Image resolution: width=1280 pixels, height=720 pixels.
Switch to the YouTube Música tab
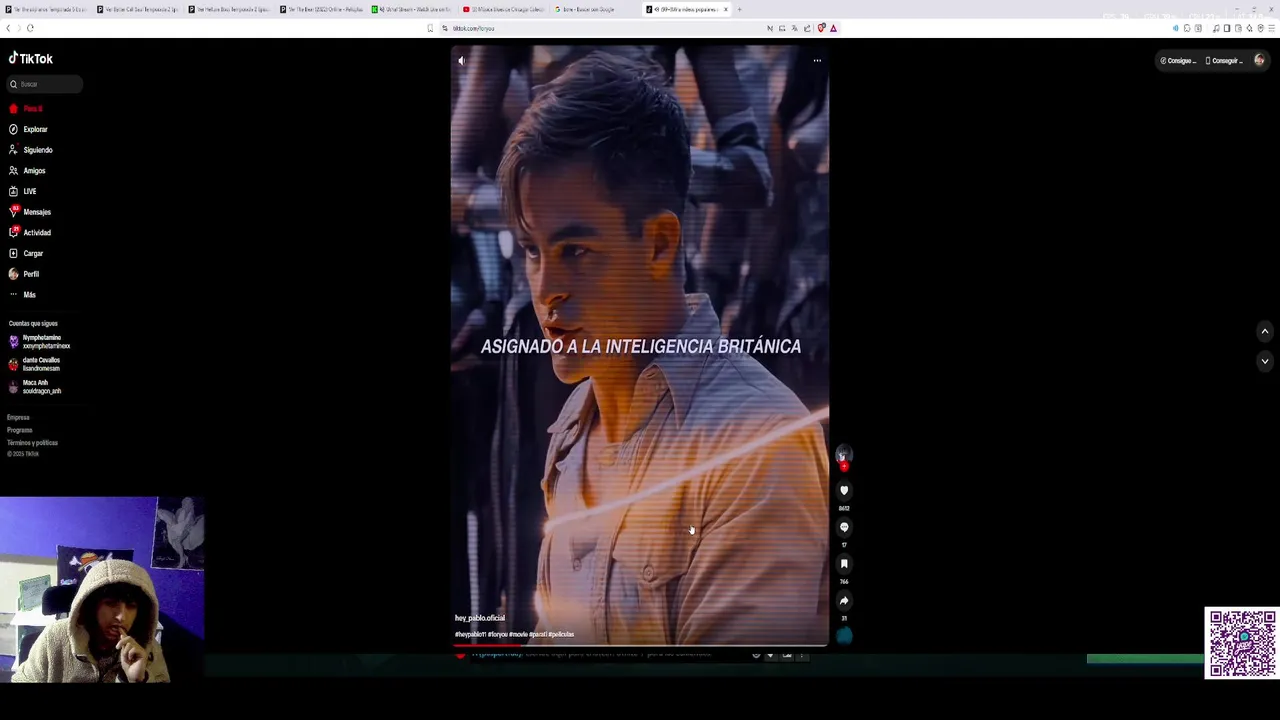click(x=504, y=9)
